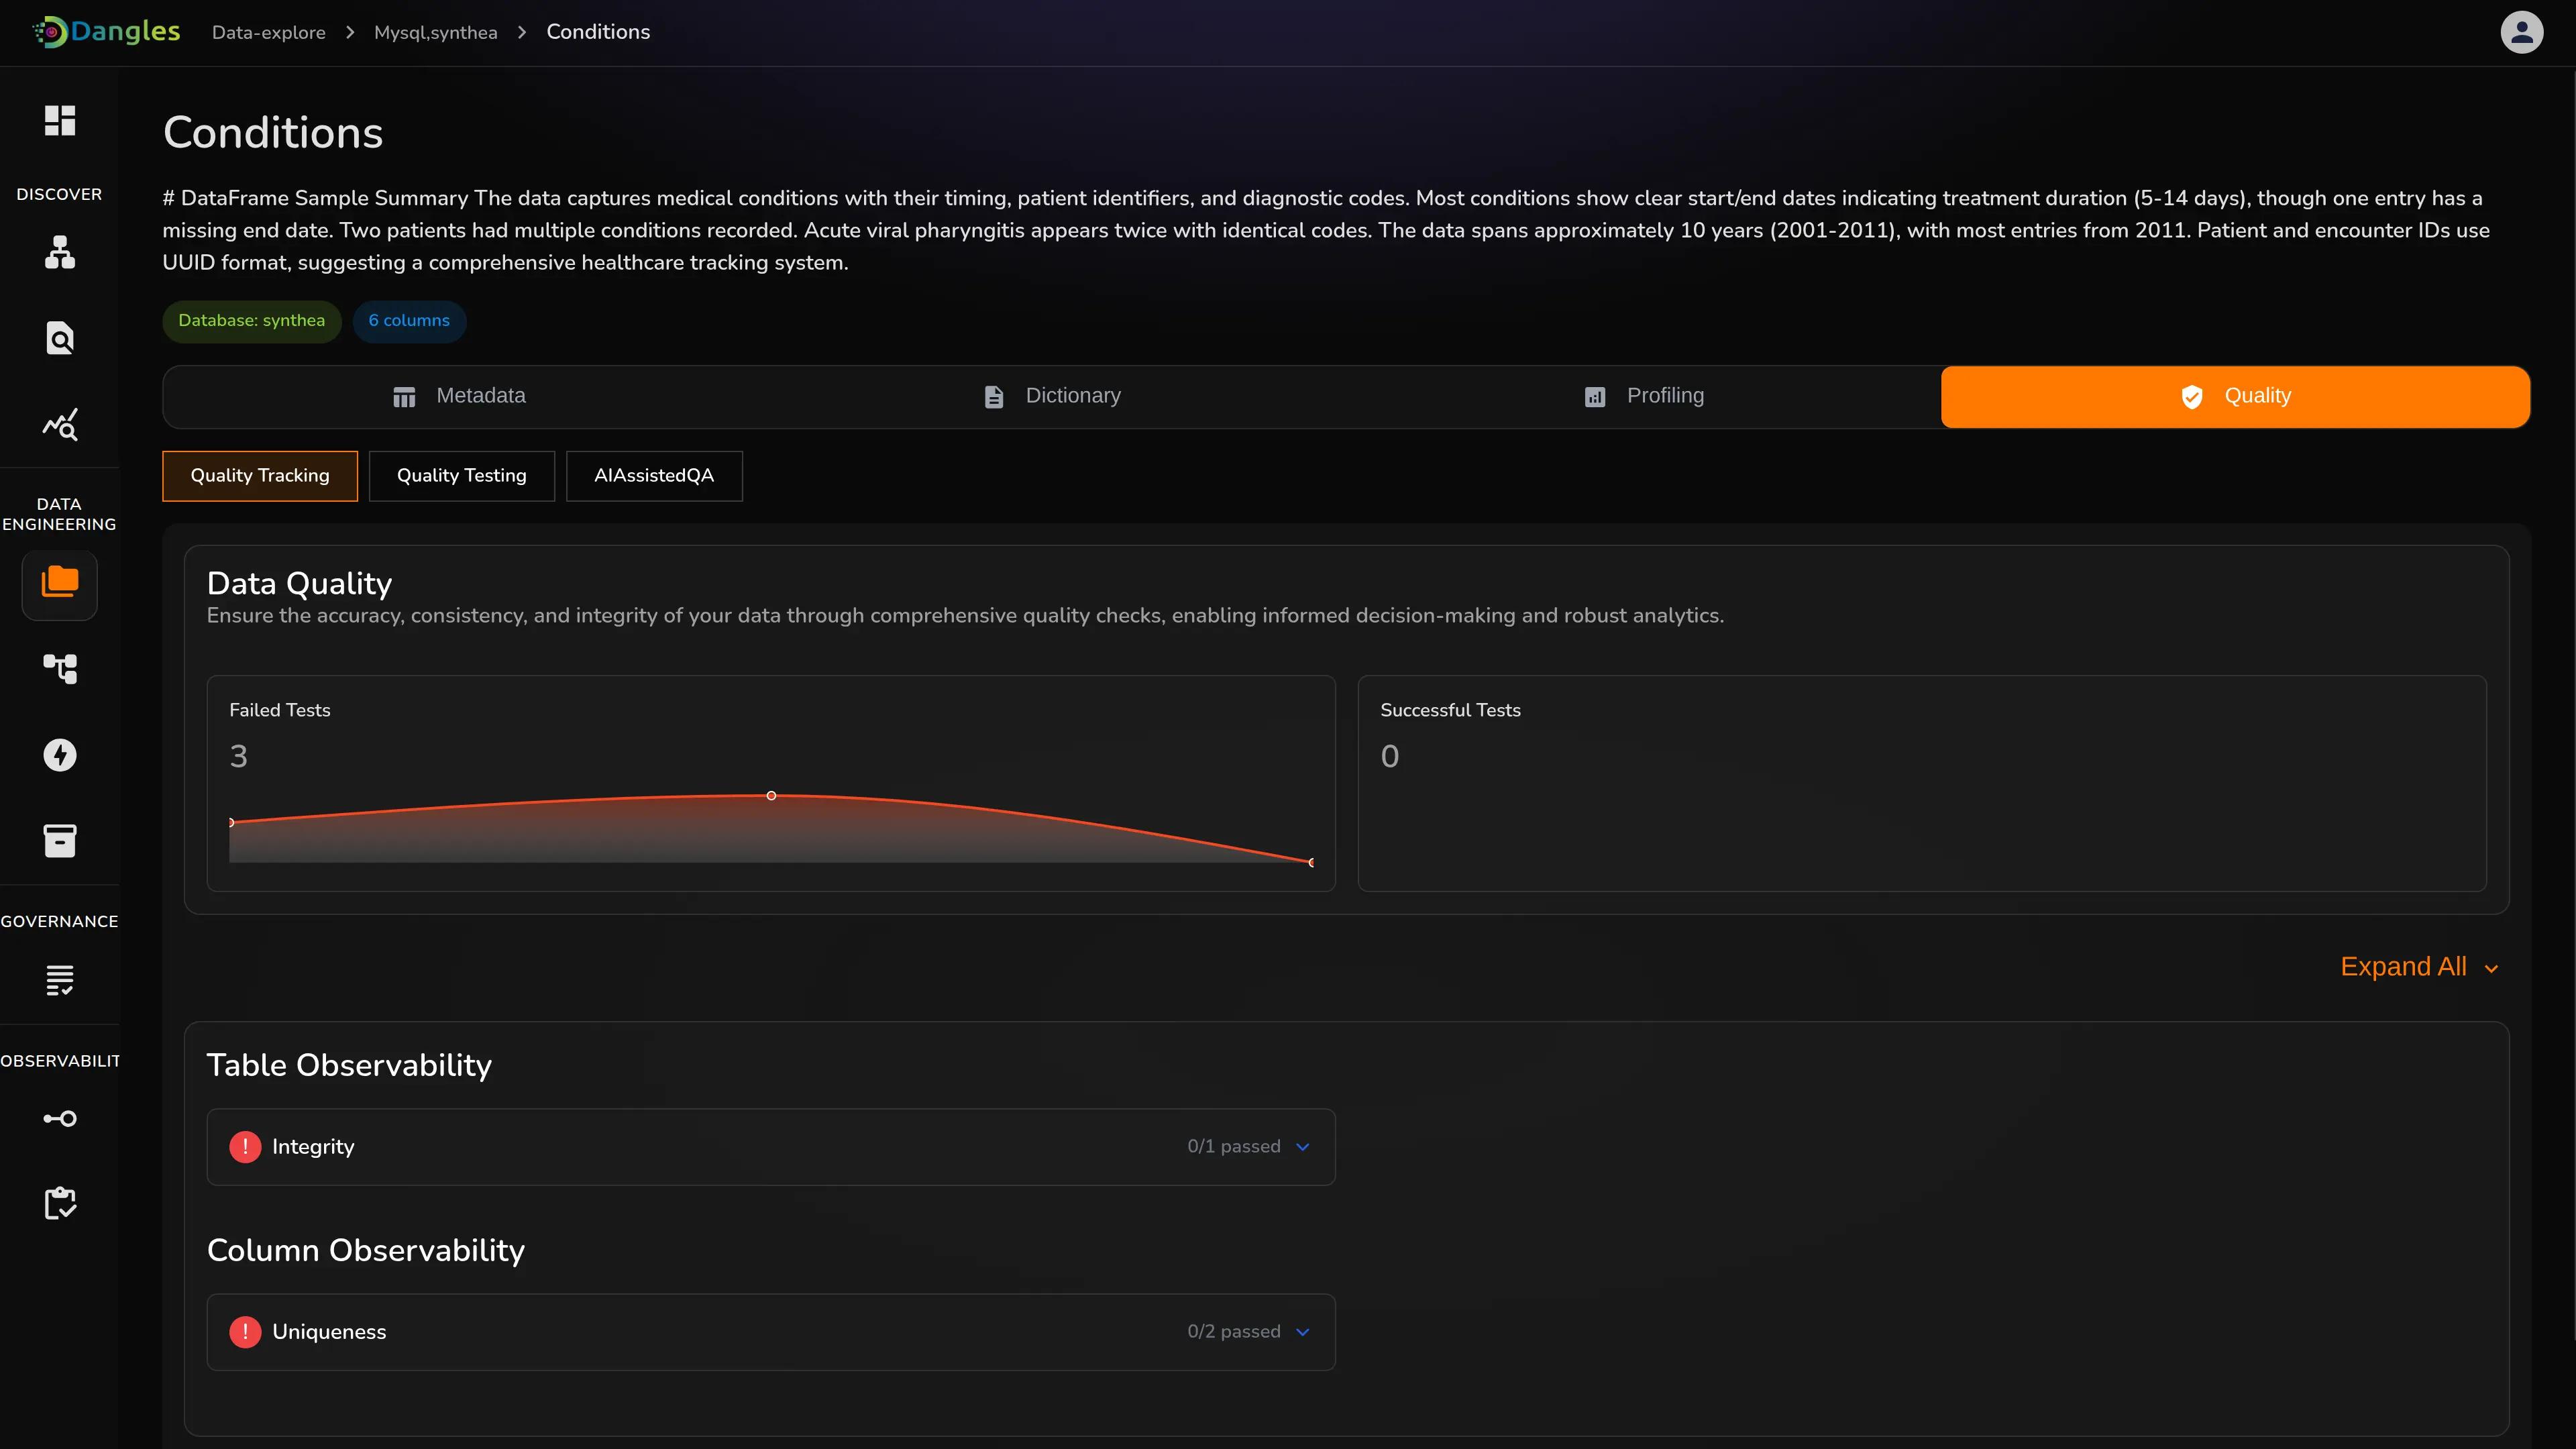Open the document search icon in sidebar
2576x1449 pixels.
tap(59, 339)
